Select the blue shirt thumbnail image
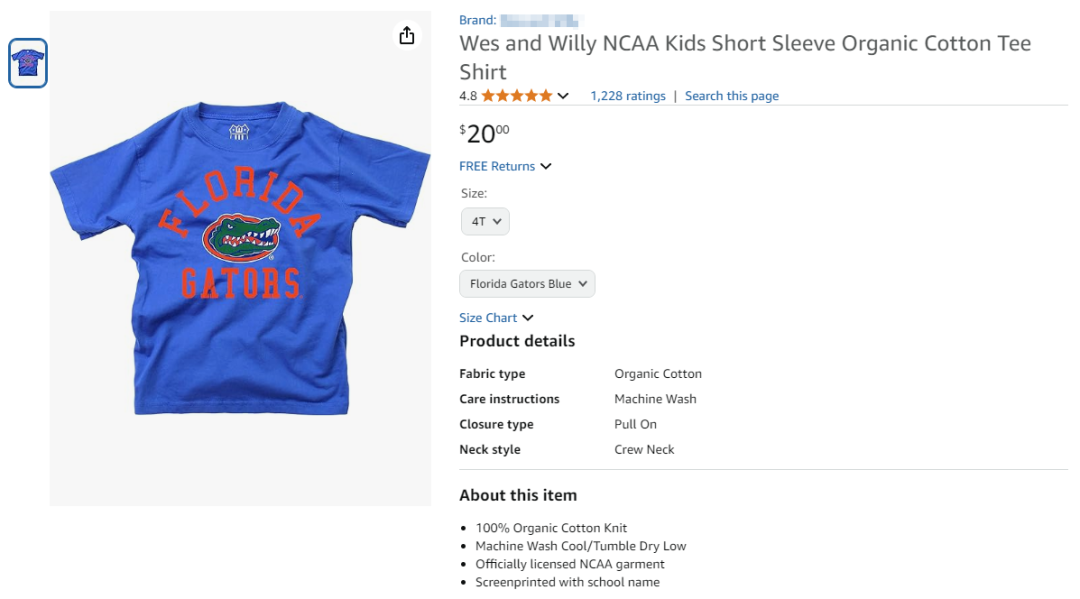This screenshot has width=1080, height=599. [28, 63]
